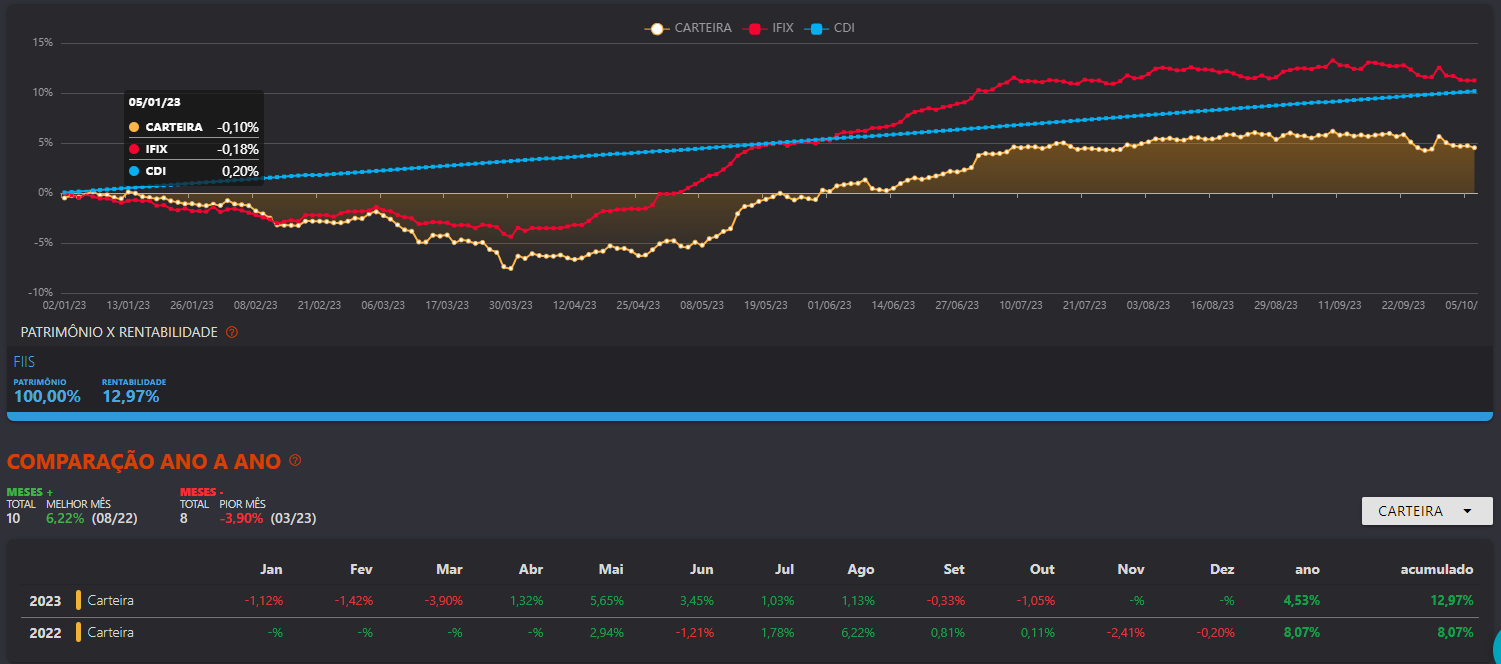Click the MESES + total of 10
1501x664 pixels.
tap(14, 519)
